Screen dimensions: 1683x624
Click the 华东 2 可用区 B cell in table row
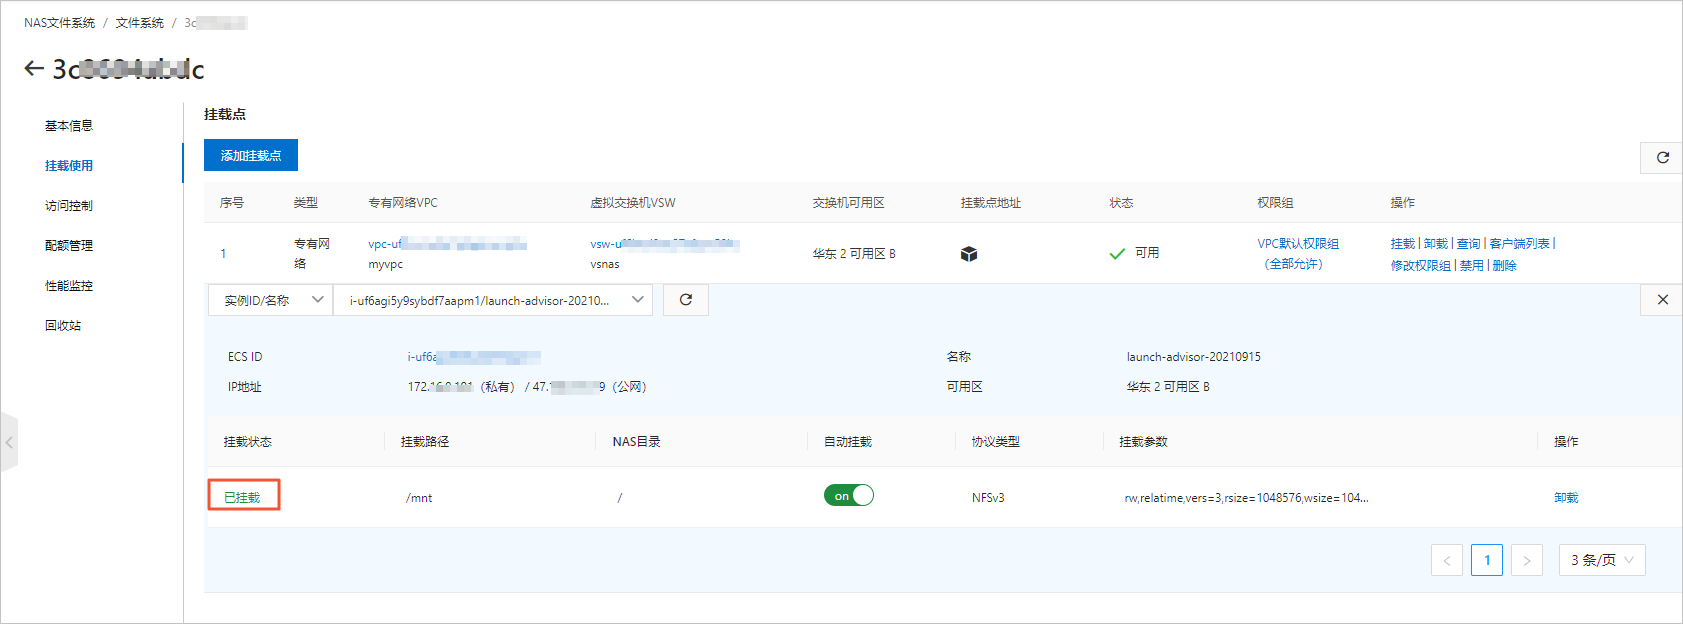click(854, 254)
